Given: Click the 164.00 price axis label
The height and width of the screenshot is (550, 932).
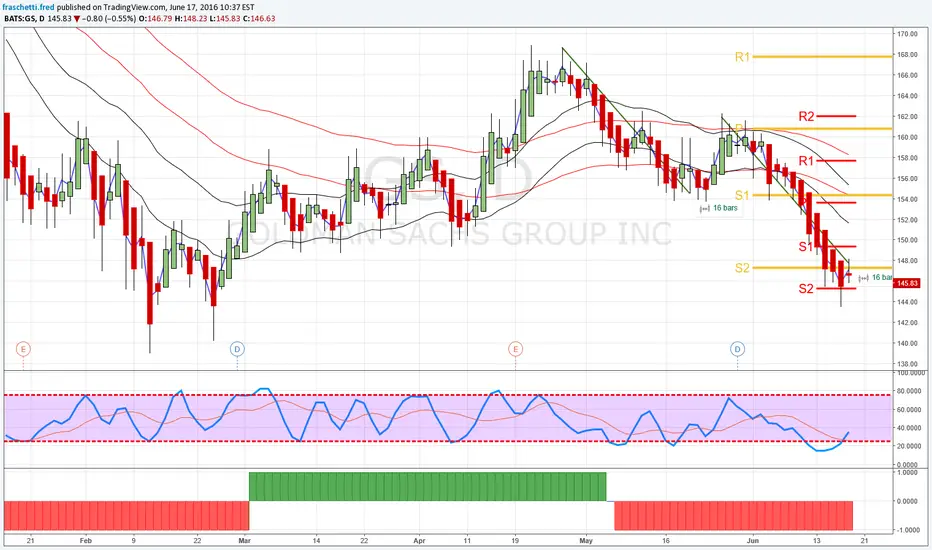Looking at the screenshot, I should point(908,96).
